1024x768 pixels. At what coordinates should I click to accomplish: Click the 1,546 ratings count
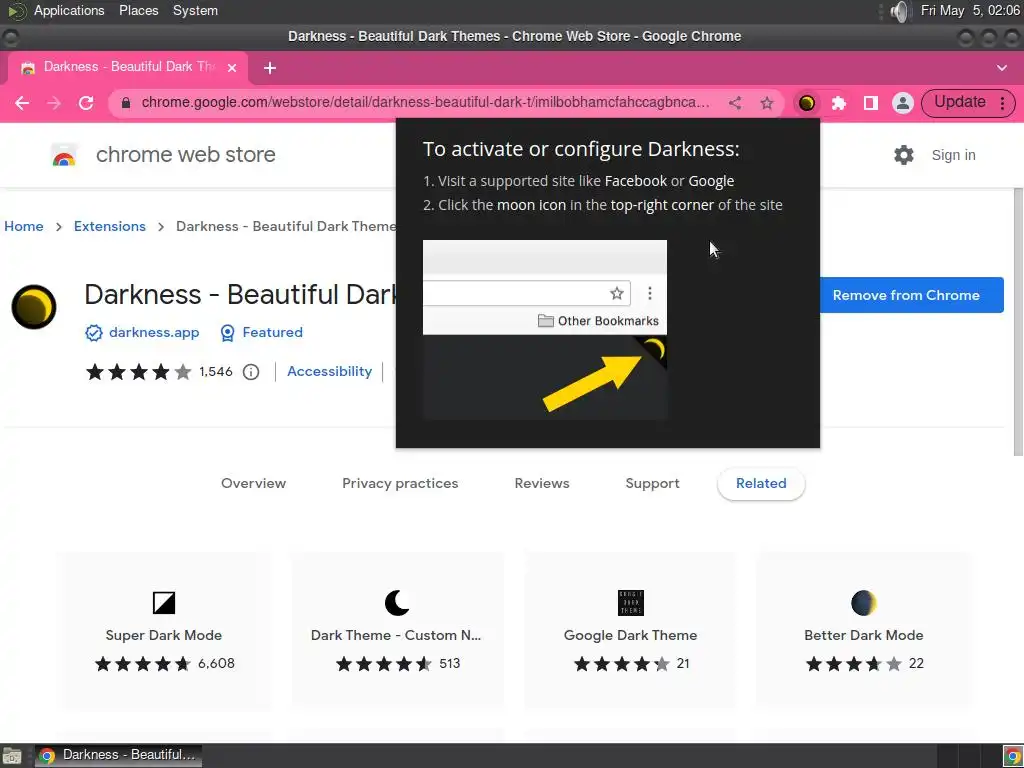[216, 372]
